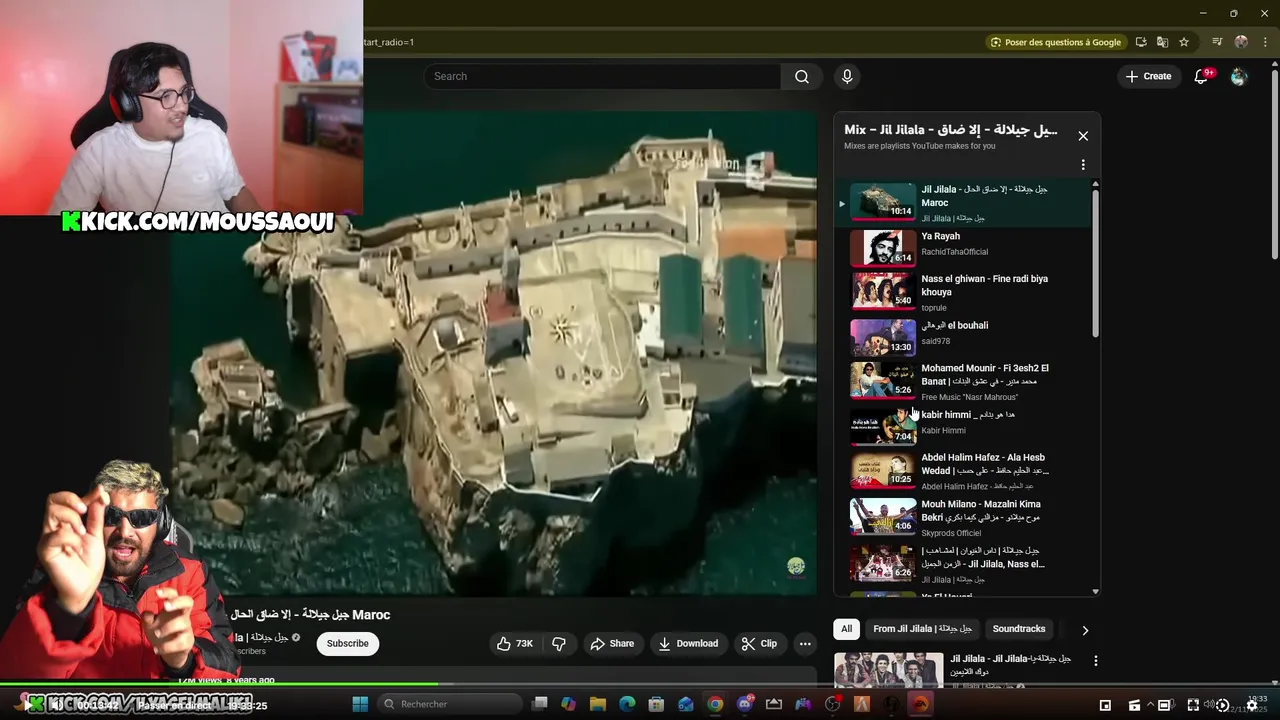The image size is (1280, 720).
Task: Subscribe to the Jil Jilala channel
Action: click(x=348, y=644)
